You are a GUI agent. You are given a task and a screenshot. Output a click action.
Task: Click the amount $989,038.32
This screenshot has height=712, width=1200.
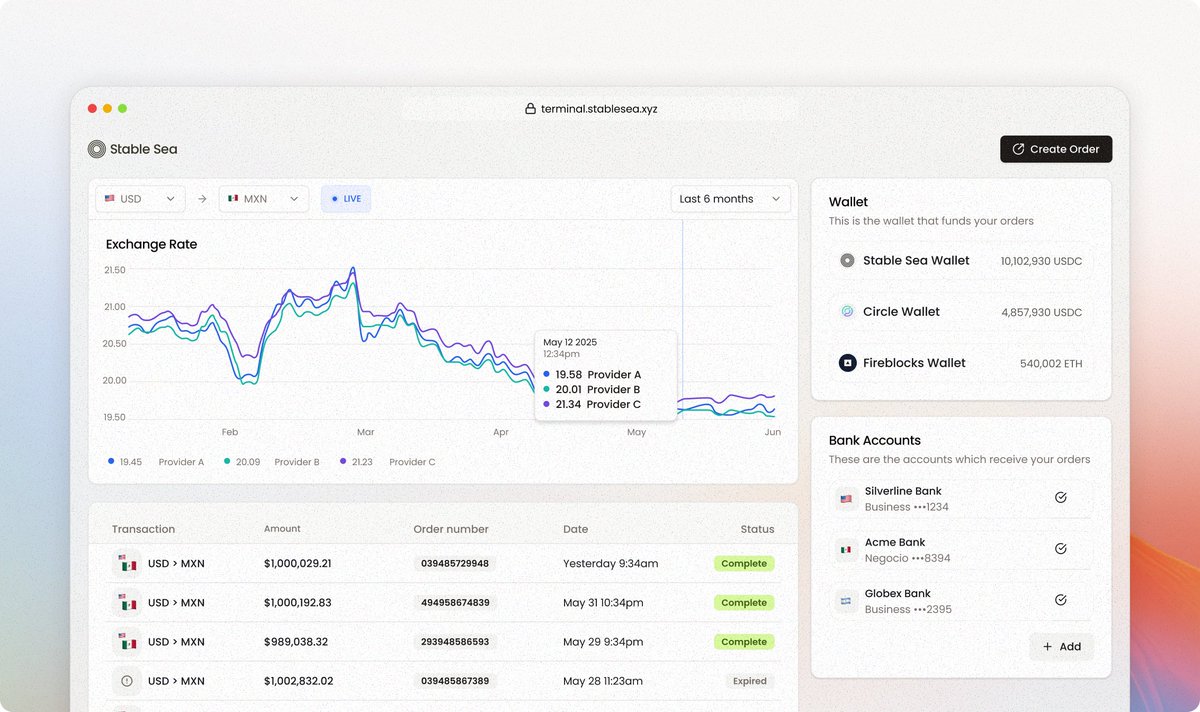tap(296, 642)
